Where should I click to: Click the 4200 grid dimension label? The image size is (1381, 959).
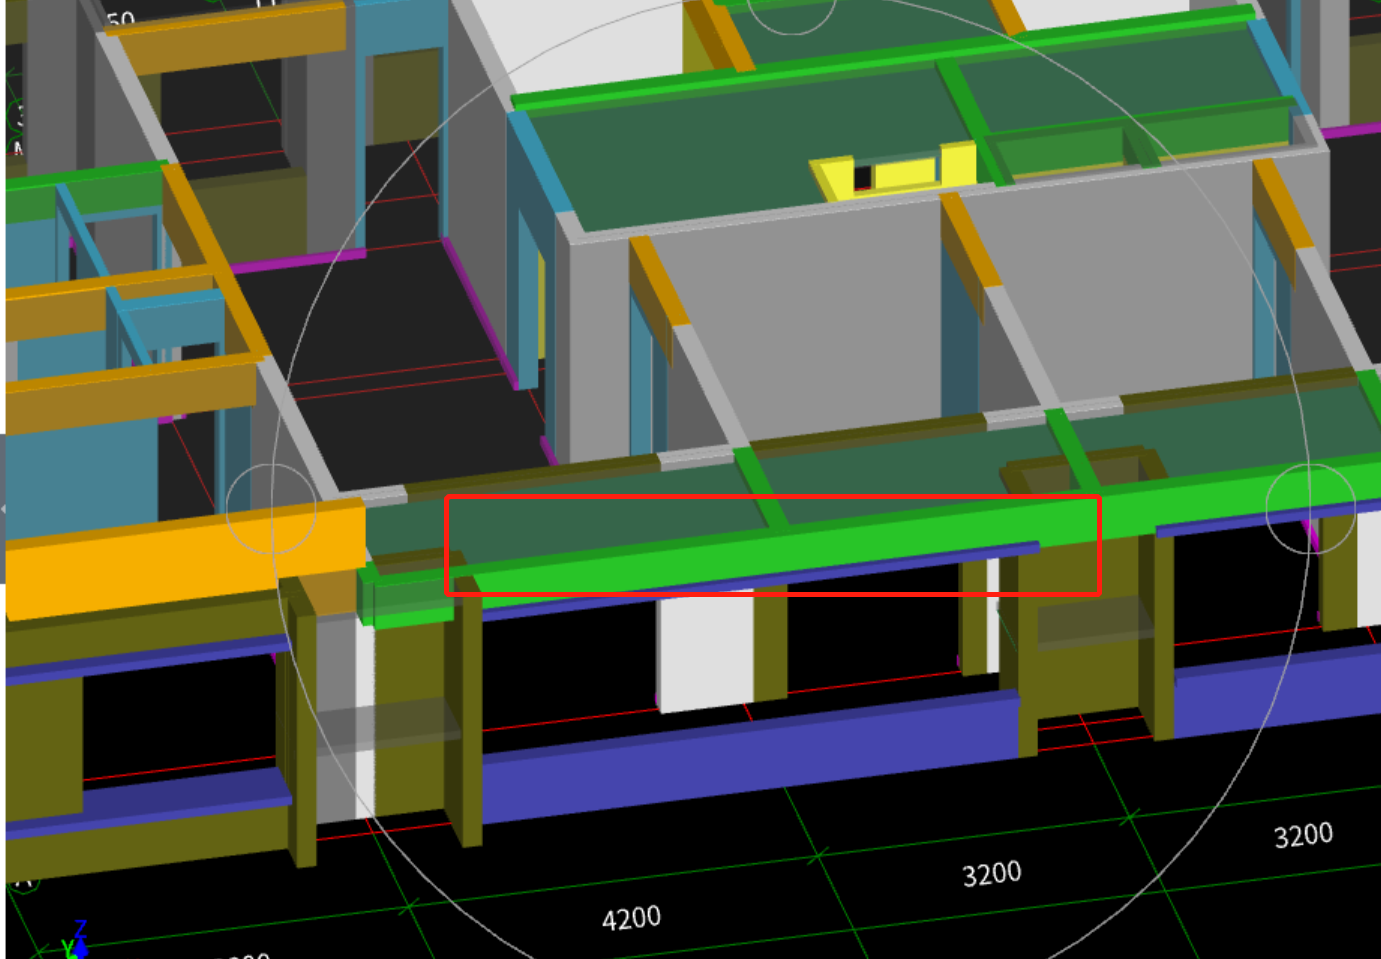631,917
